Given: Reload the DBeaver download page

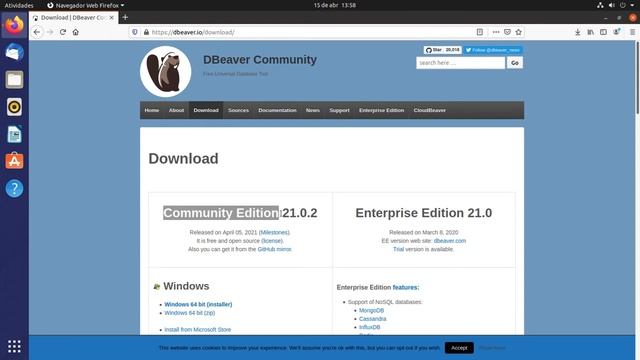Looking at the screenshot, I should click(63, 32).
